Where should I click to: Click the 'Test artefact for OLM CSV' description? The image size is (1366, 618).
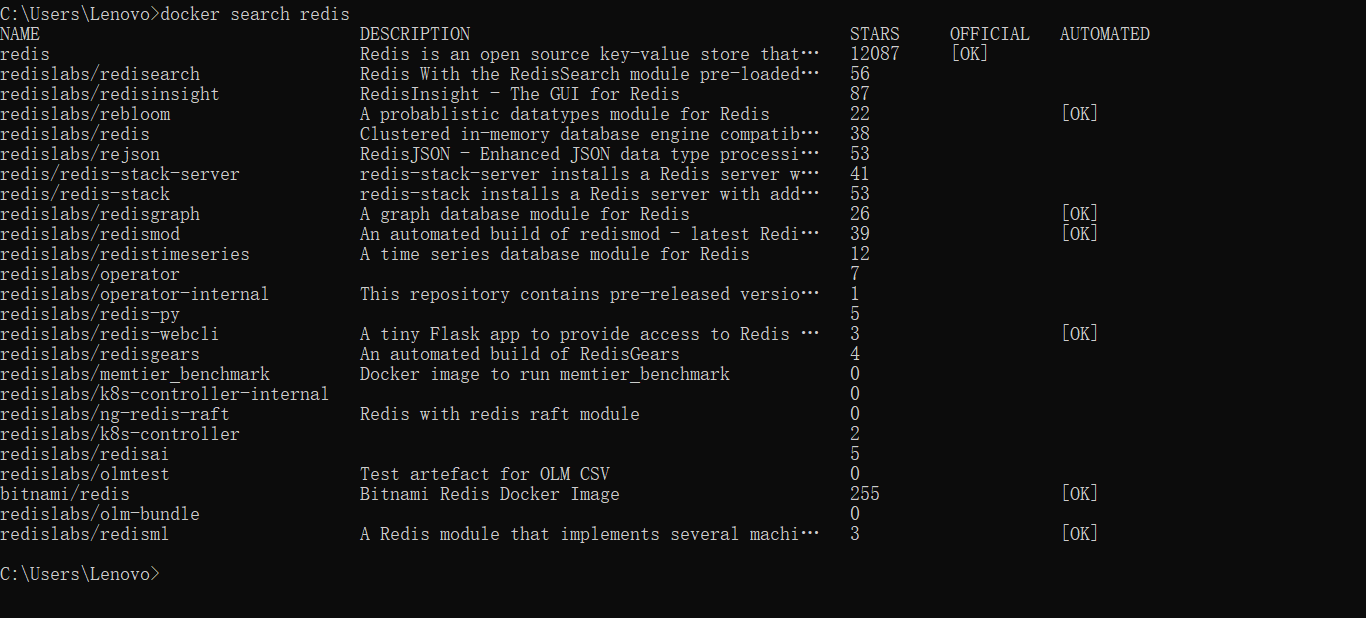tap(485, 474)
